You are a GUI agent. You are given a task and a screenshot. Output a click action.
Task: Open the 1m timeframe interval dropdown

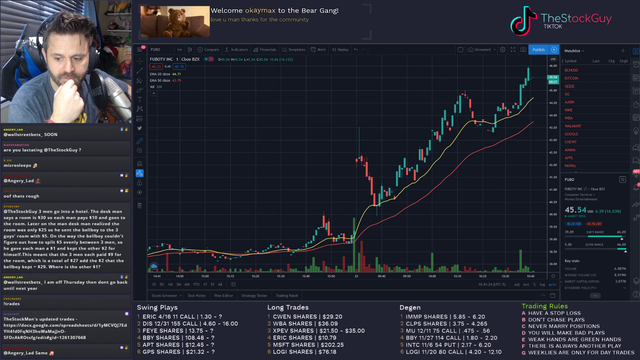coord(180,49)
